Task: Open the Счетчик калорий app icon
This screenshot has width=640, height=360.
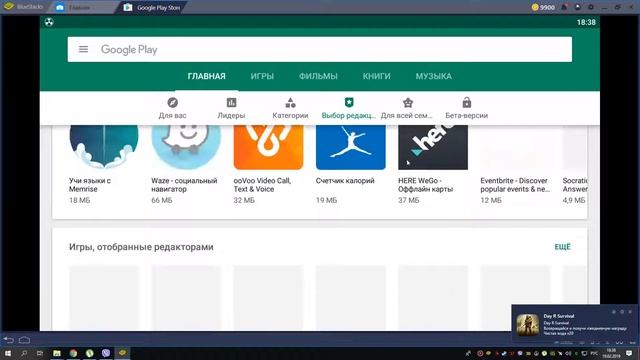Action: coord(351,147)
